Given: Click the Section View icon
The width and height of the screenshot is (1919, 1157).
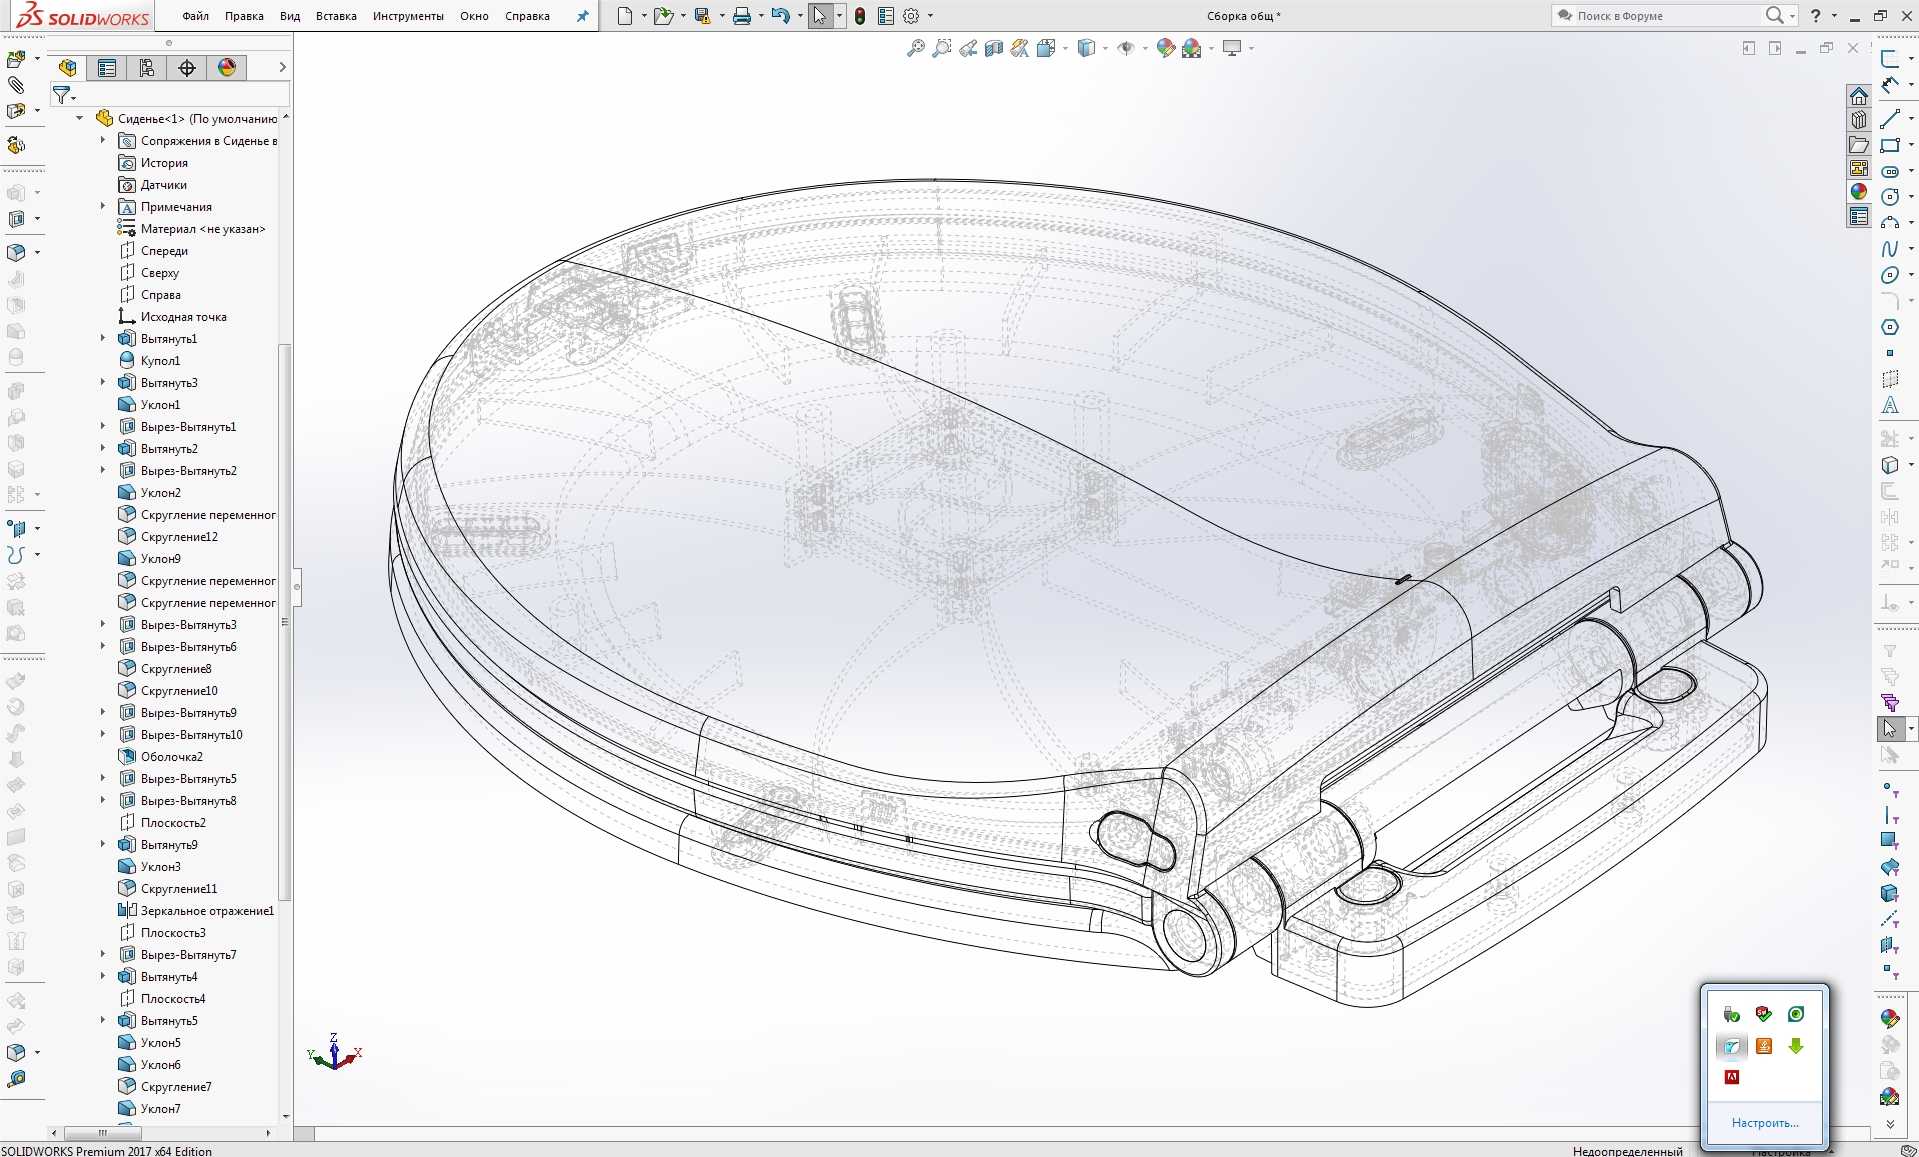Looking at the screenshot, I should 993,48.
